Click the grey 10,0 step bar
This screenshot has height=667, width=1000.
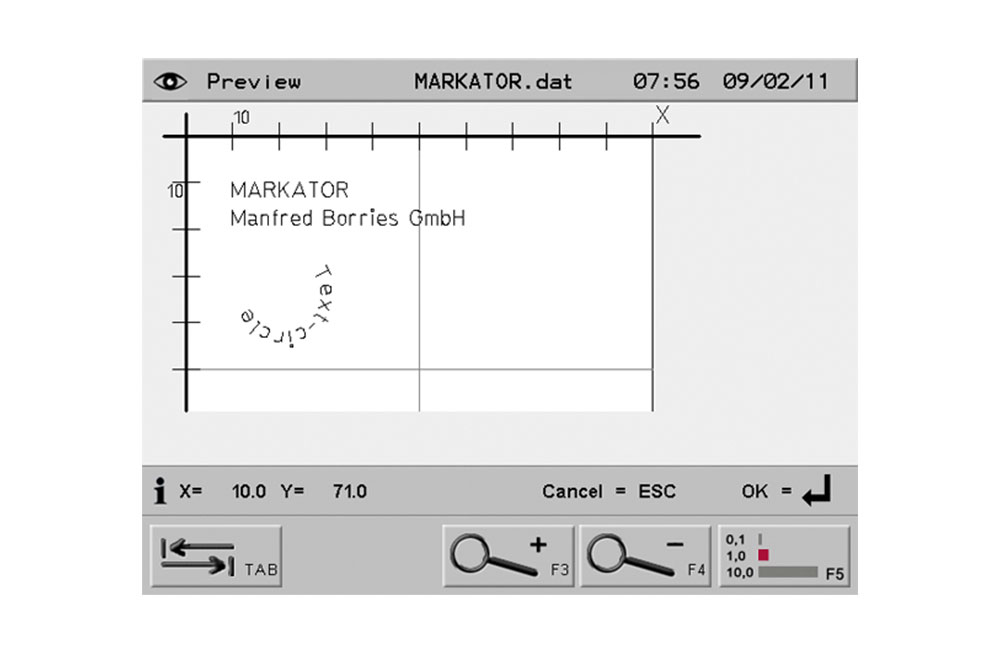(788, 572)
